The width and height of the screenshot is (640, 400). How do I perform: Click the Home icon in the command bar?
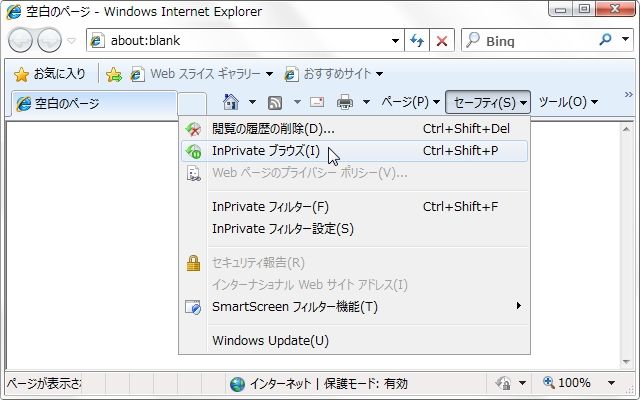click(x=231, y=102)
